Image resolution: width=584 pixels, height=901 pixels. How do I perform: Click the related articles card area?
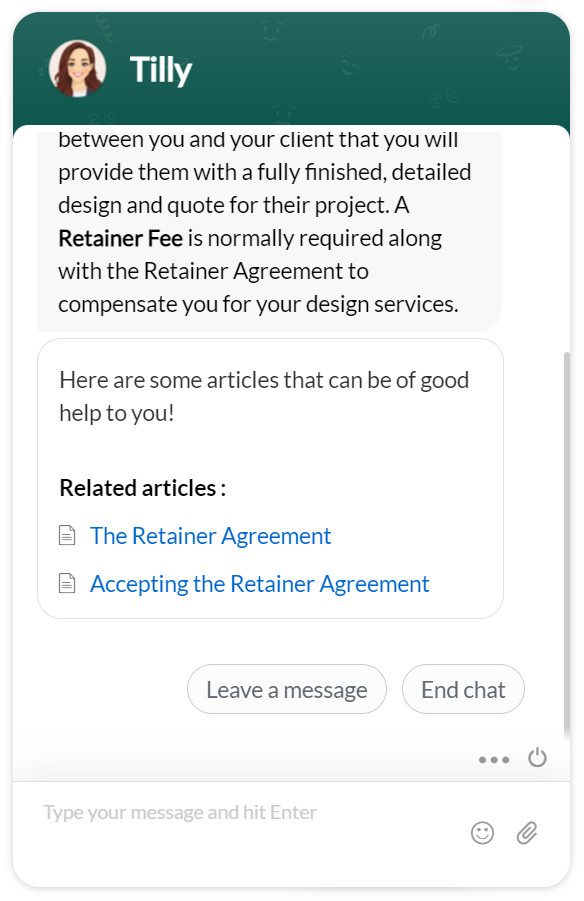pos(270,478)
